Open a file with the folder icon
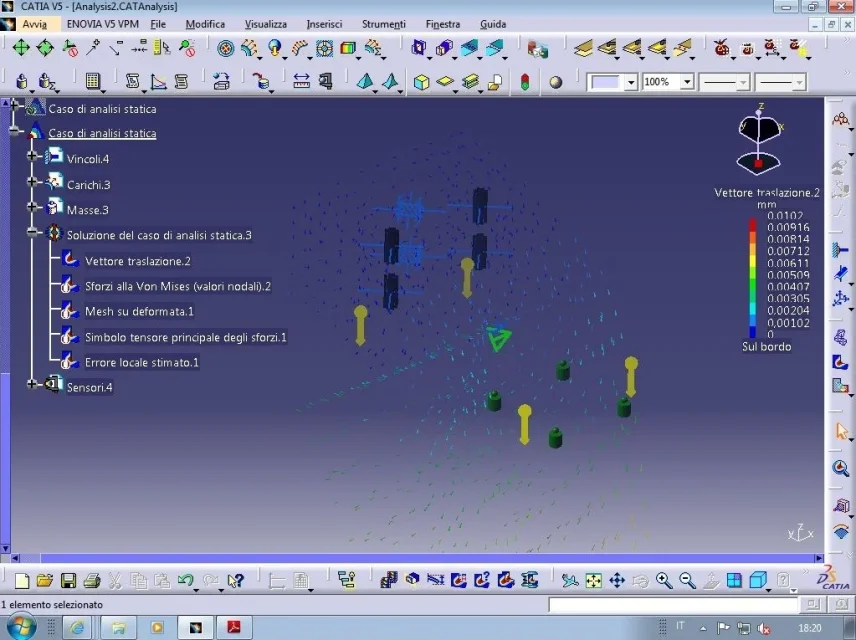Screen dimensions: 856x640 click(x=45, y=580)
